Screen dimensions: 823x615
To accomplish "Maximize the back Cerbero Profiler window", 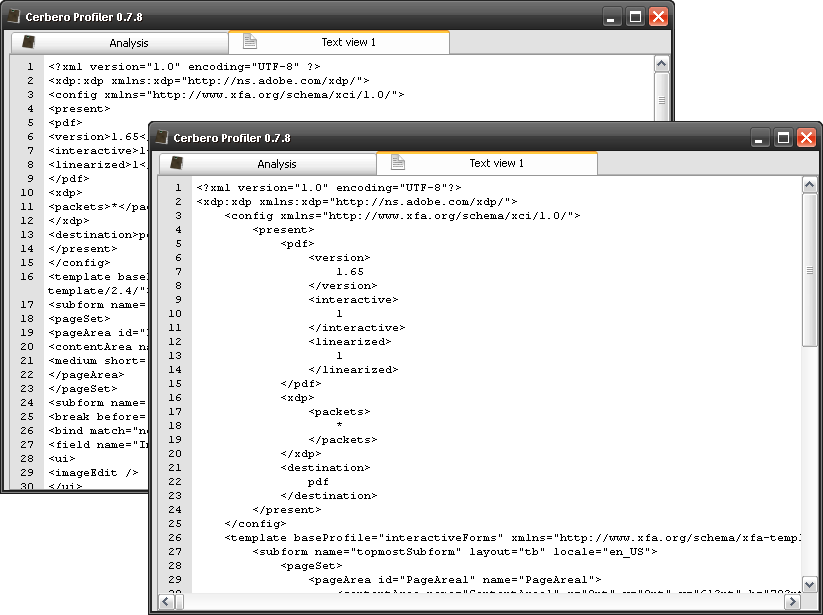I will tap(635, 17).
